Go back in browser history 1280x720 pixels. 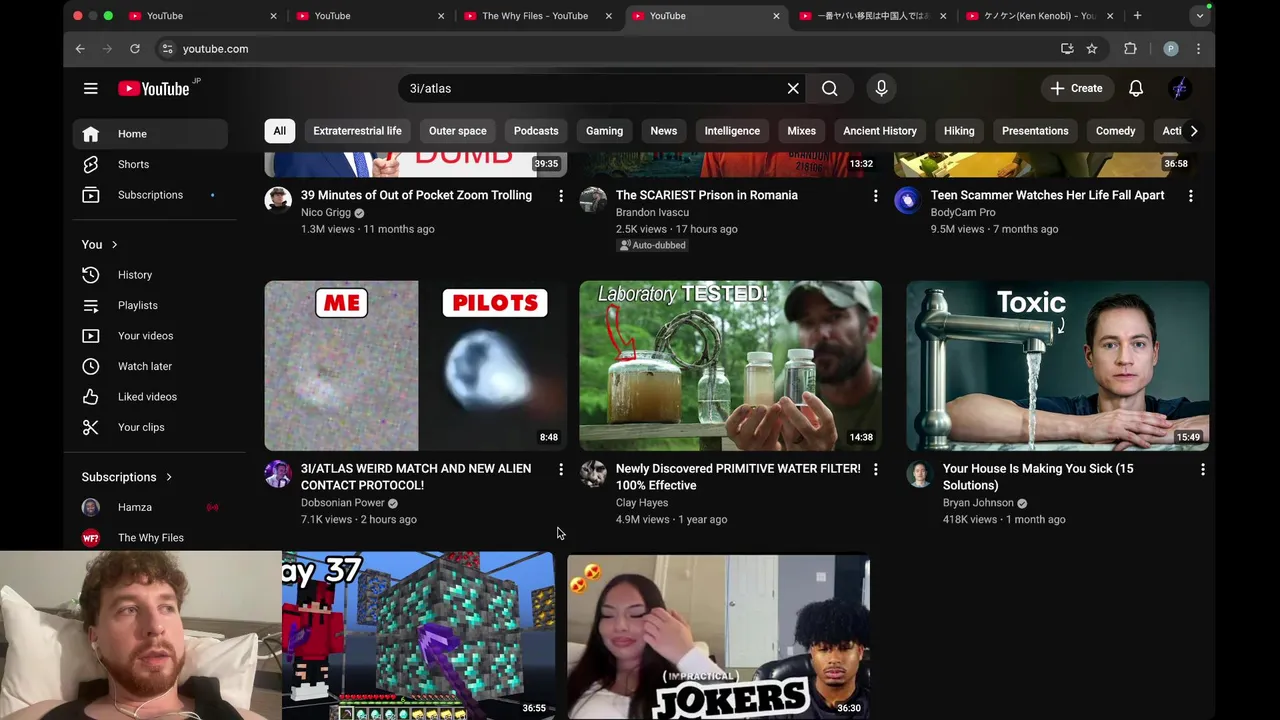tap(80, 48)
